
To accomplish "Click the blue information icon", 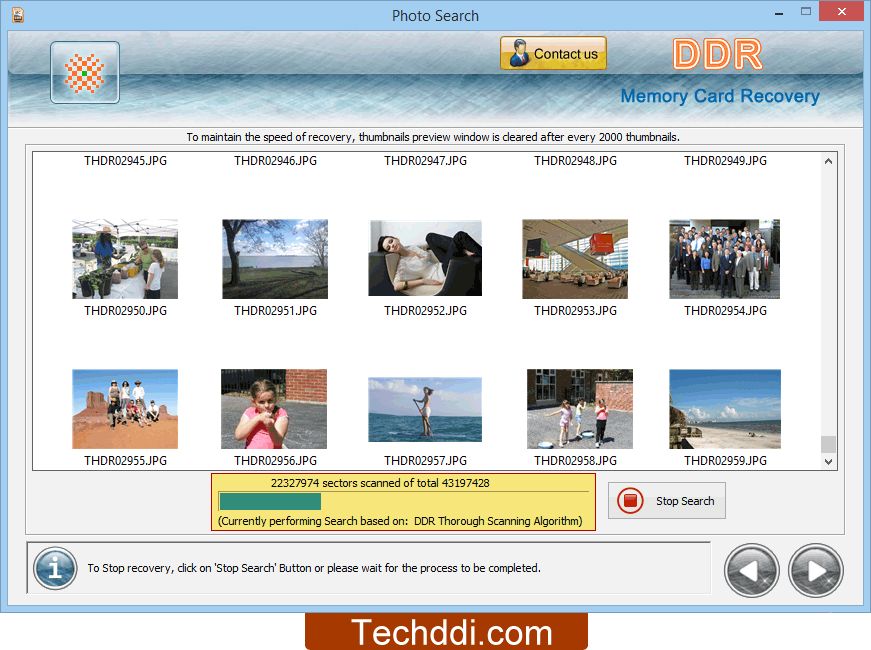I will [x=55, y=568].
